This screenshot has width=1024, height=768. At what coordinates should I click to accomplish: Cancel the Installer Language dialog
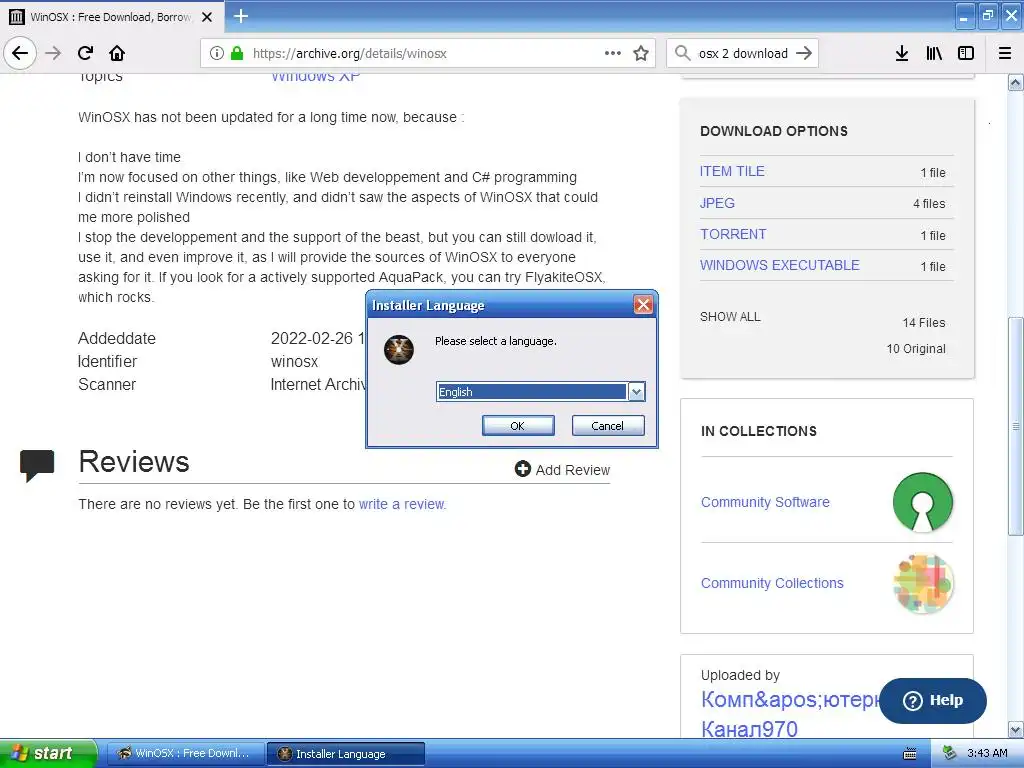point(607,426)
